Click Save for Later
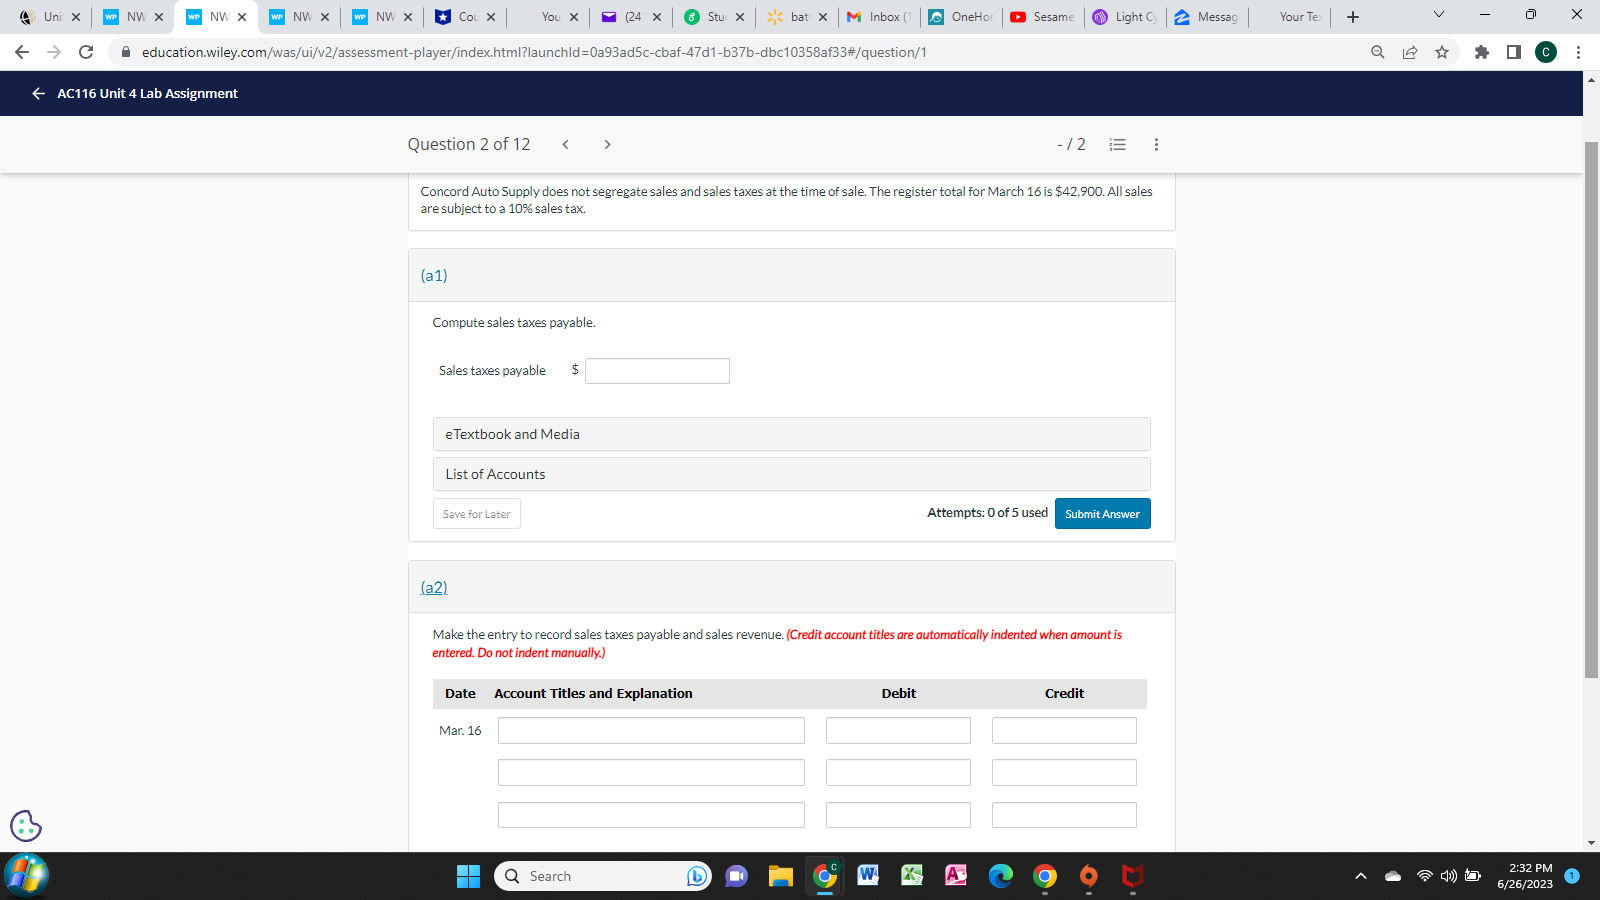This screenshot has height=900, width=1600. 476,513
